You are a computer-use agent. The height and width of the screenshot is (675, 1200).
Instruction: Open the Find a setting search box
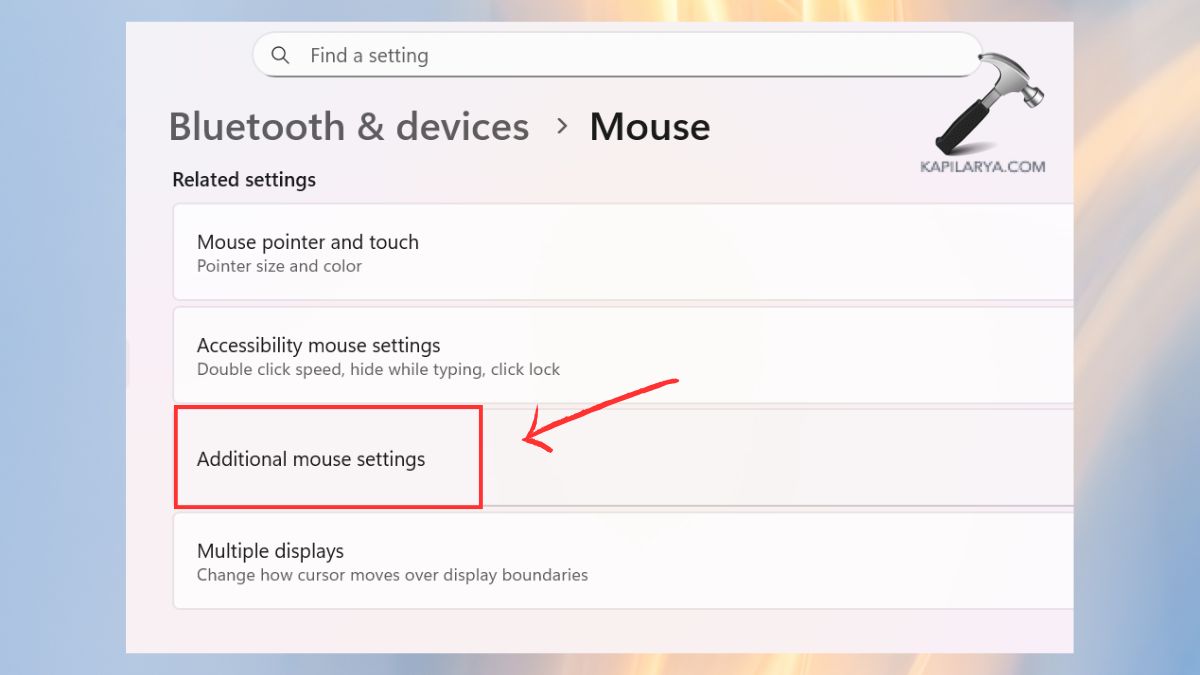click(x=600, y=55)
